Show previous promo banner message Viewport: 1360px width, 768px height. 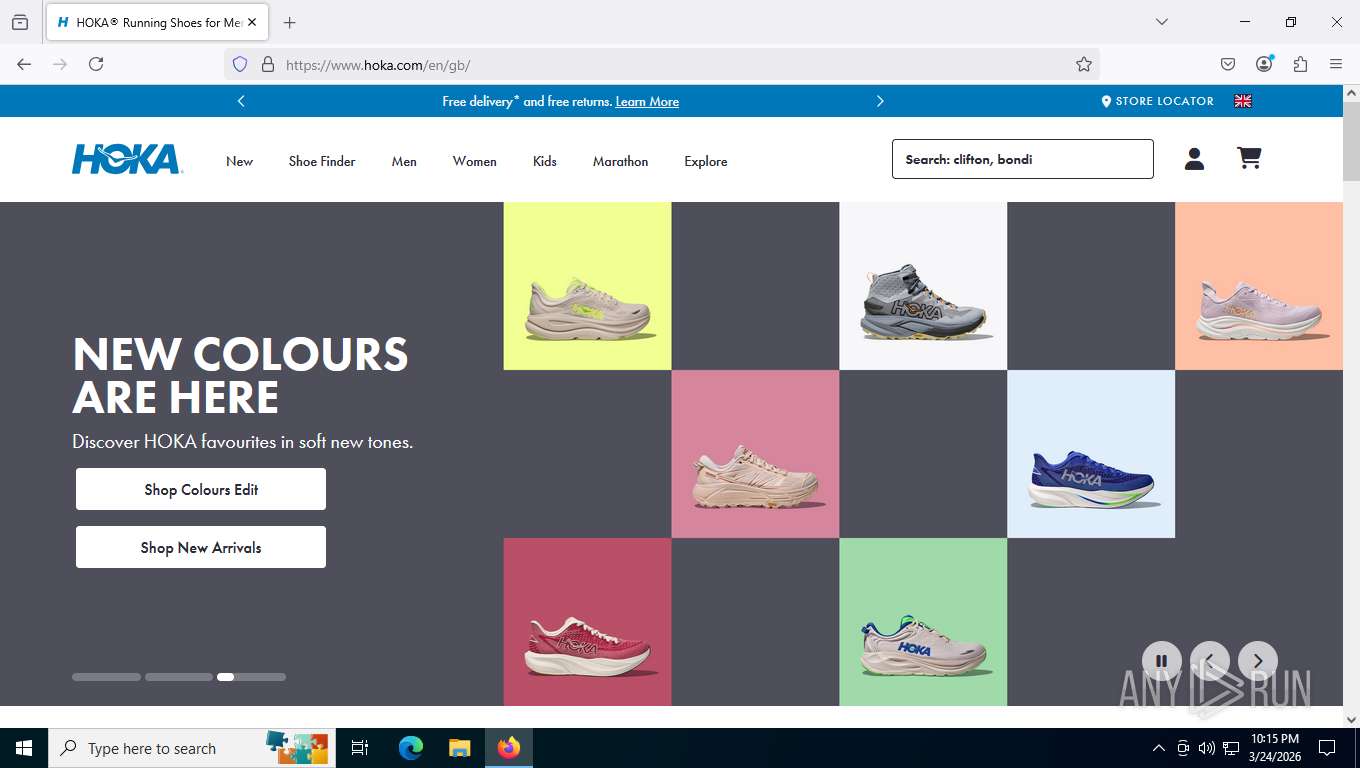241,101
